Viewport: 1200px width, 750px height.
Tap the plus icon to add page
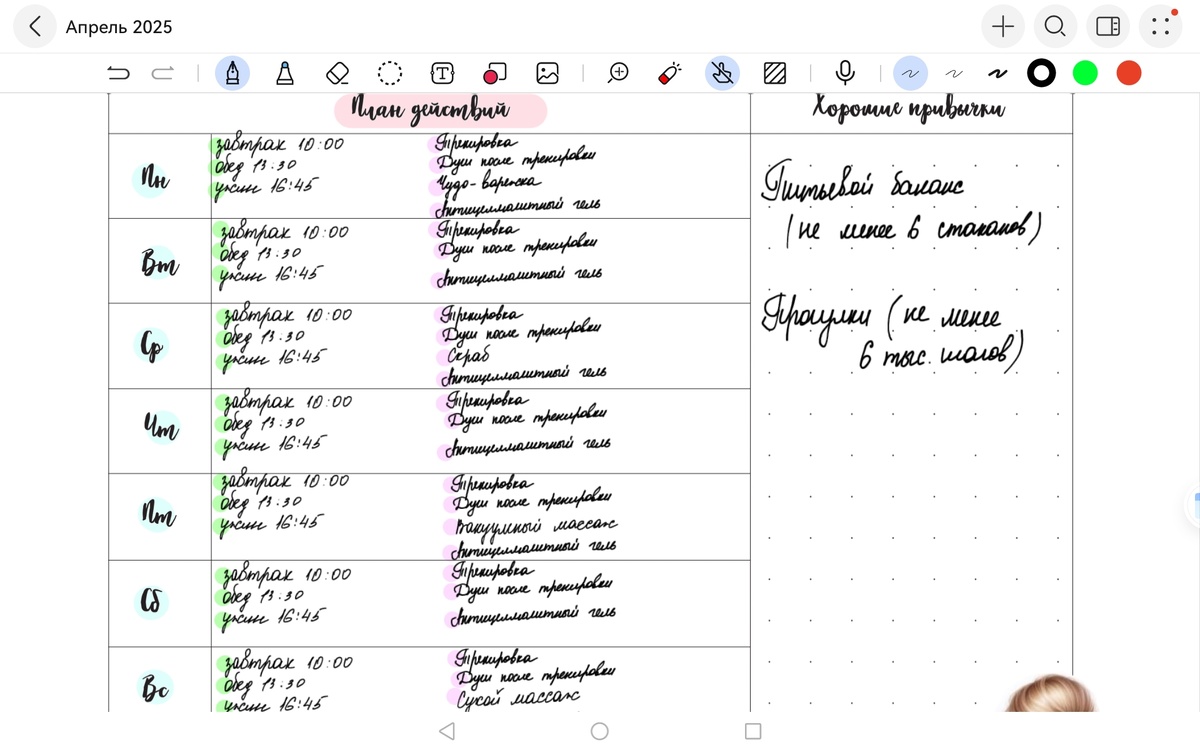[x=1002, y=27]
